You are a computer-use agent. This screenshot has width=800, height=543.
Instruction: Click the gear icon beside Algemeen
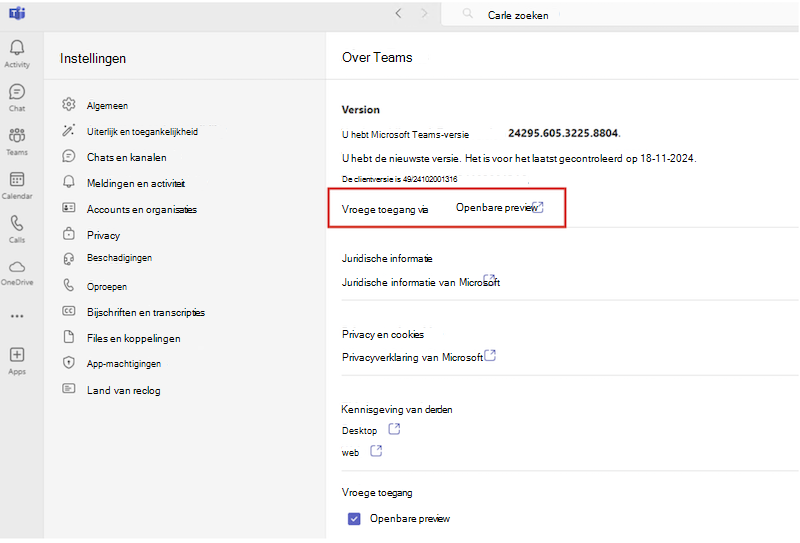coord(69,105)
